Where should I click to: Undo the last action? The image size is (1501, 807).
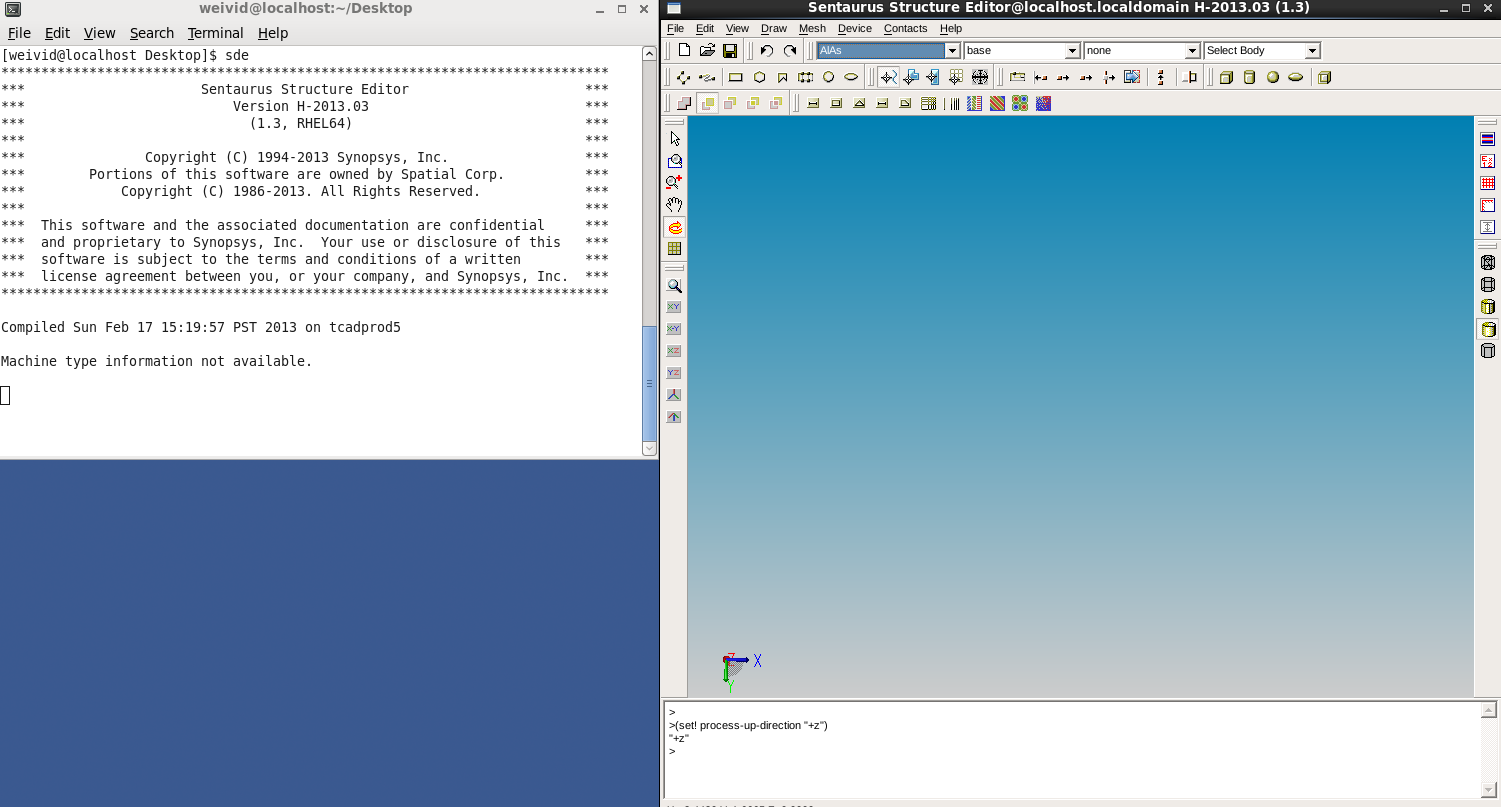(767, 50)
